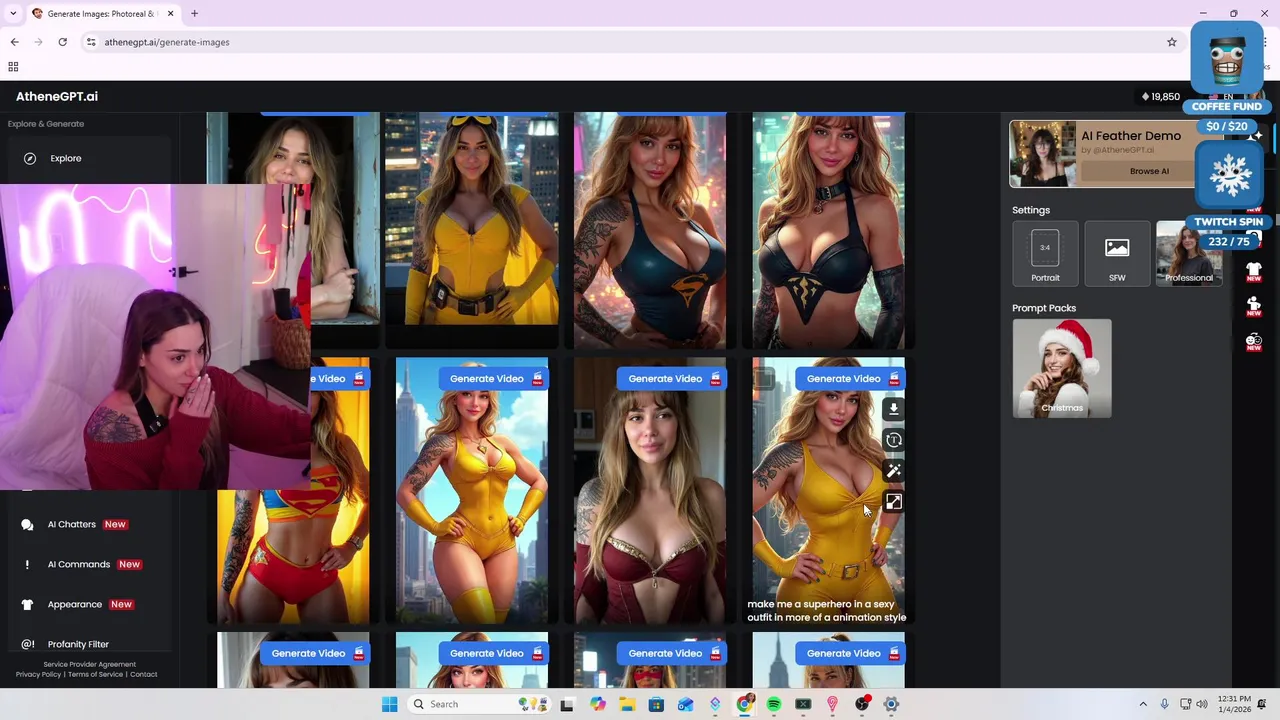Open Appearance in sidebar

75,604
